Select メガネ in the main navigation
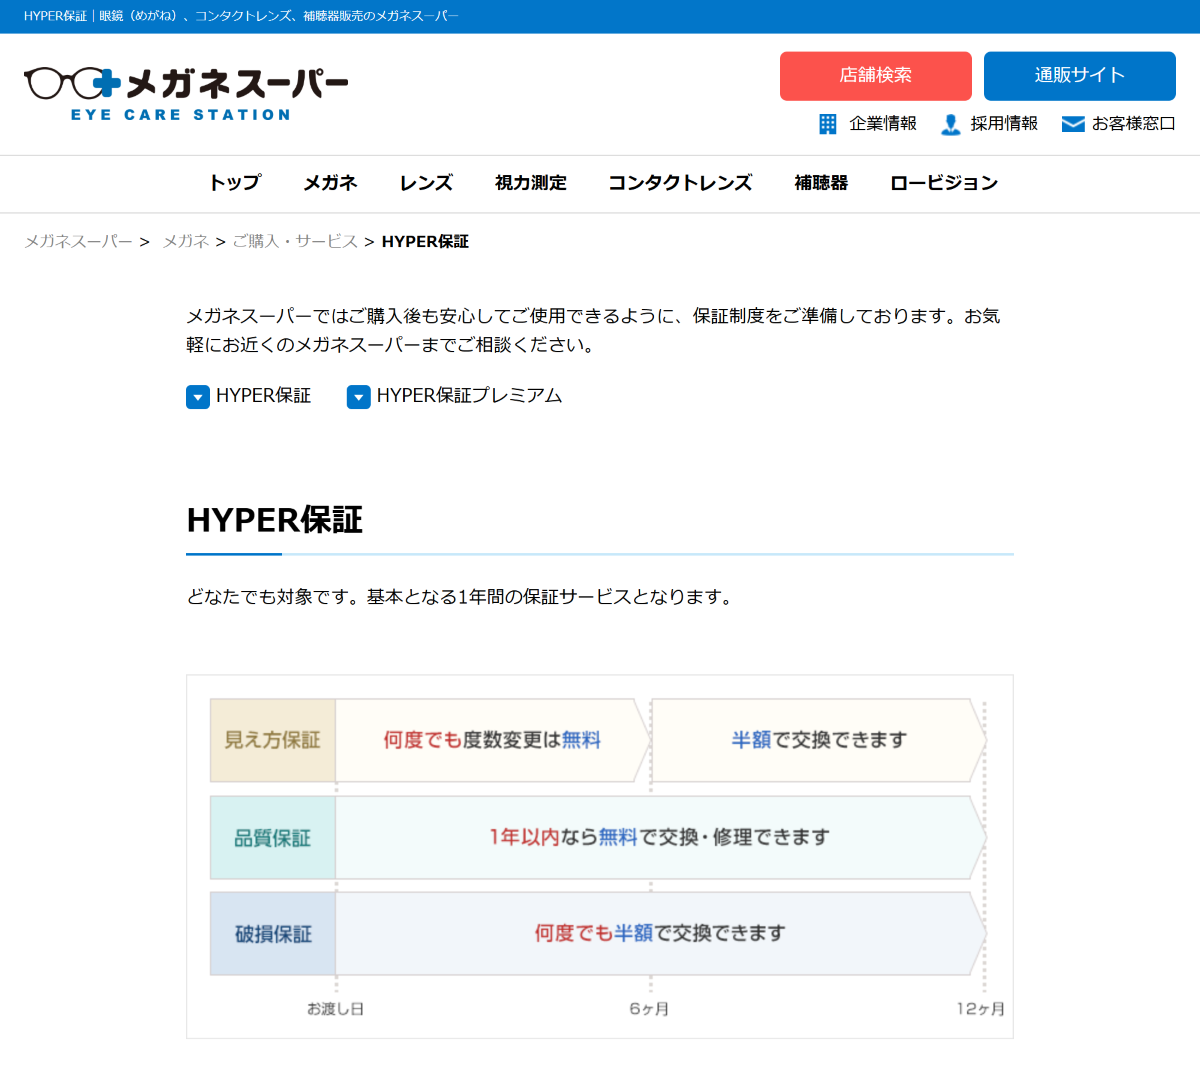Image resolution: width=1200 pixels, height=1080 pixels. pyautogui.click(x=331, y=183)
